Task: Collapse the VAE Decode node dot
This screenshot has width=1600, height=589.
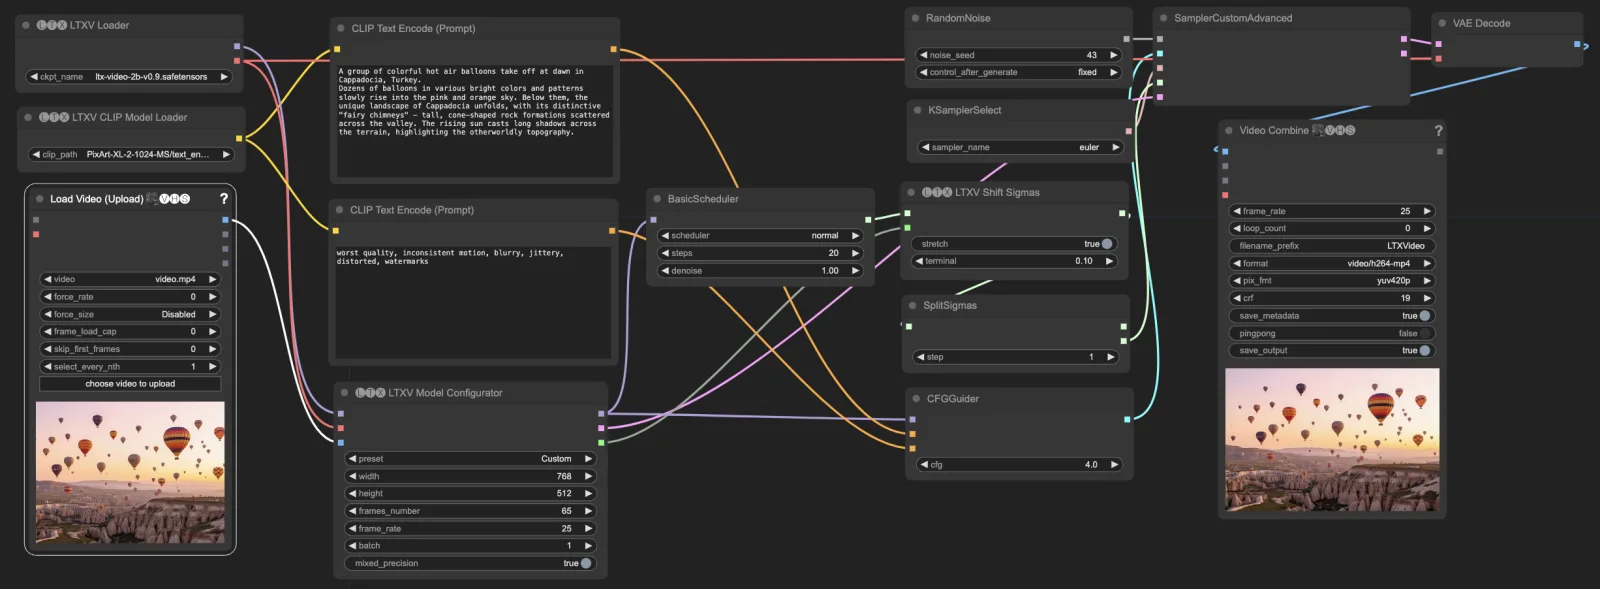Action: point(1442,23)
